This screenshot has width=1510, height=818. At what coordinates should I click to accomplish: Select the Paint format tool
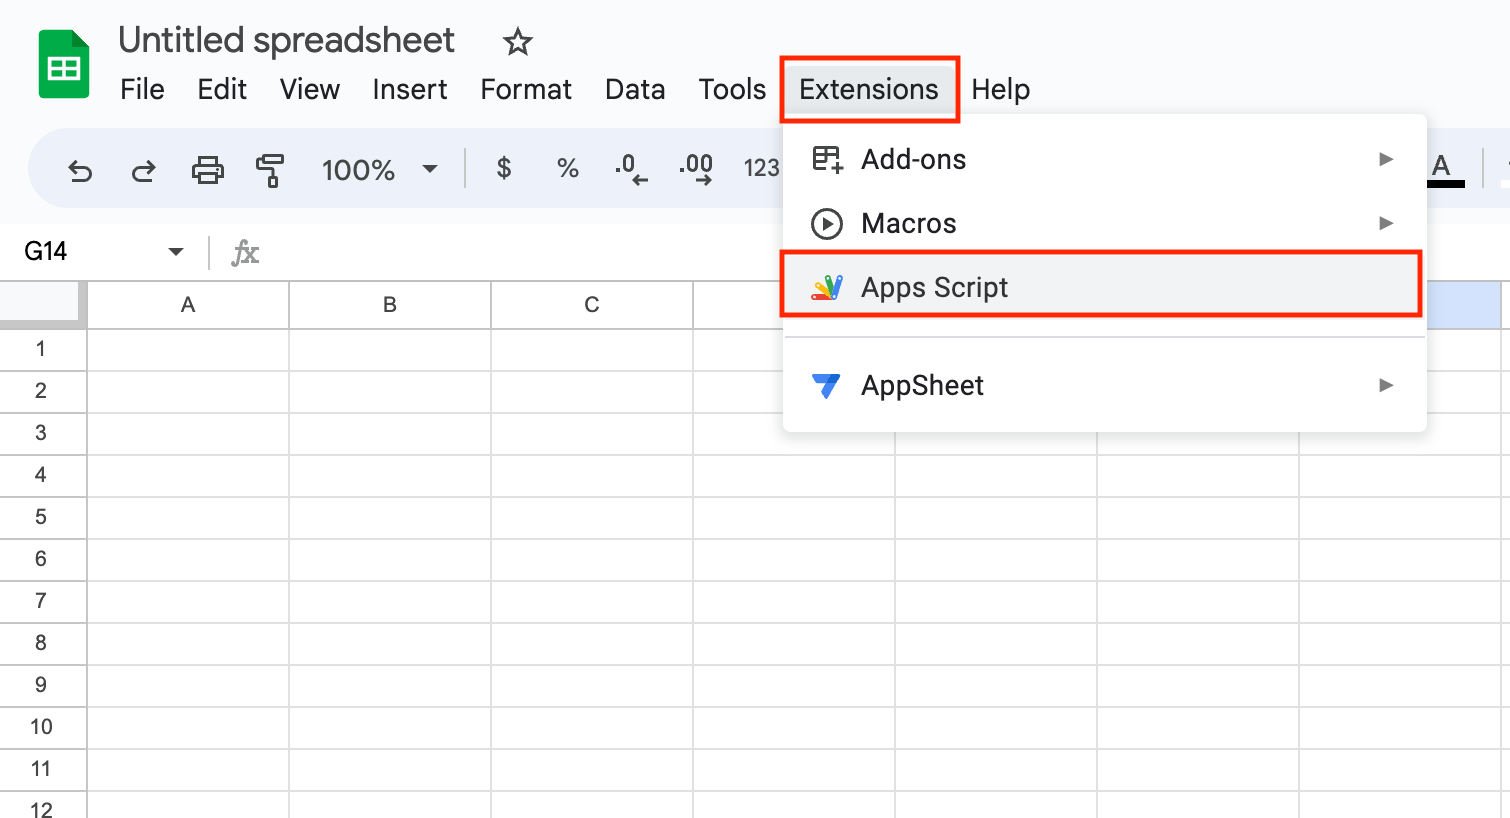270,170
